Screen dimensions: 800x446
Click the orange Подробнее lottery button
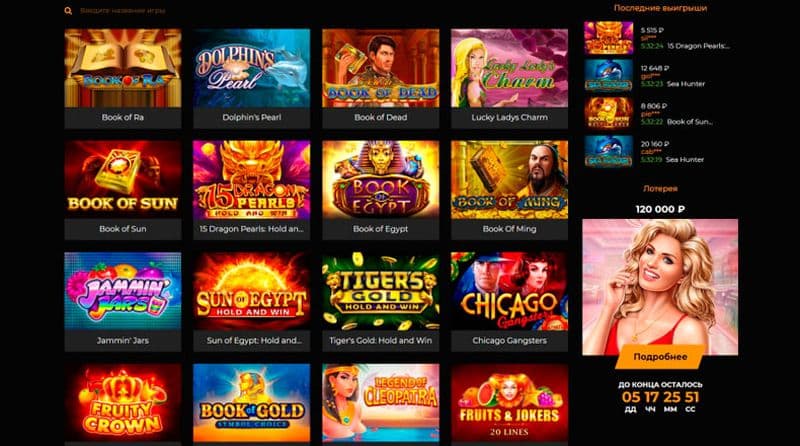660,357
